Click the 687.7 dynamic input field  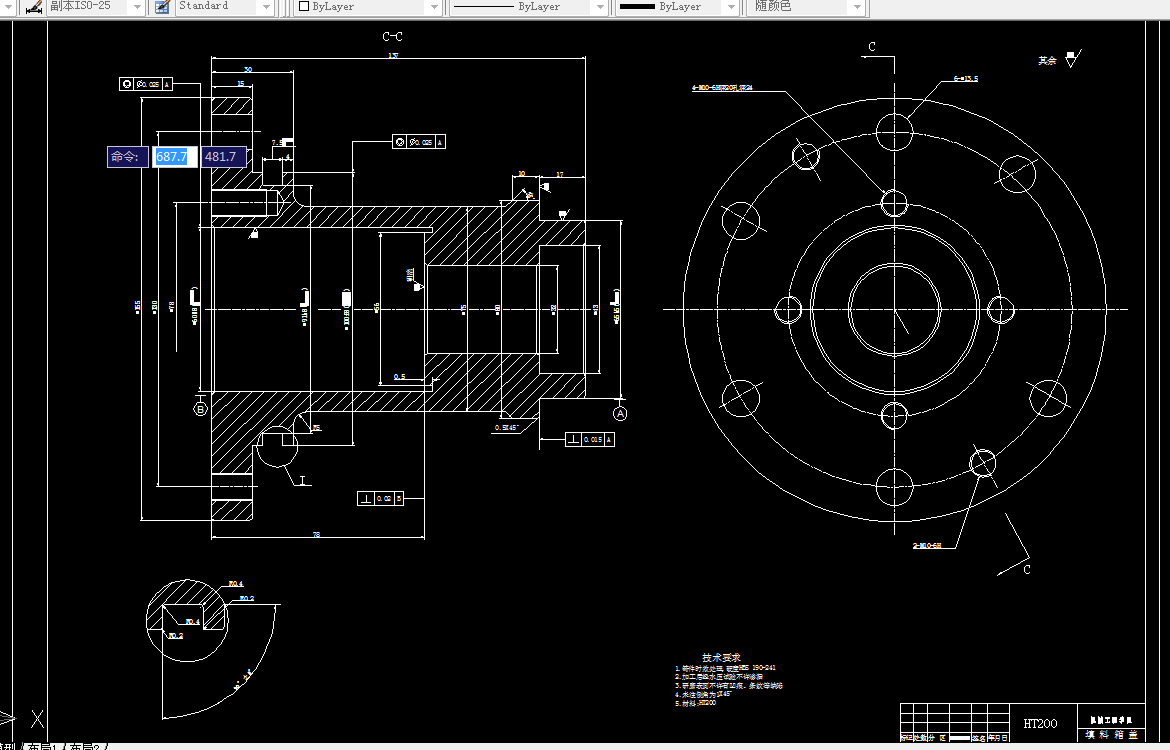173,156
